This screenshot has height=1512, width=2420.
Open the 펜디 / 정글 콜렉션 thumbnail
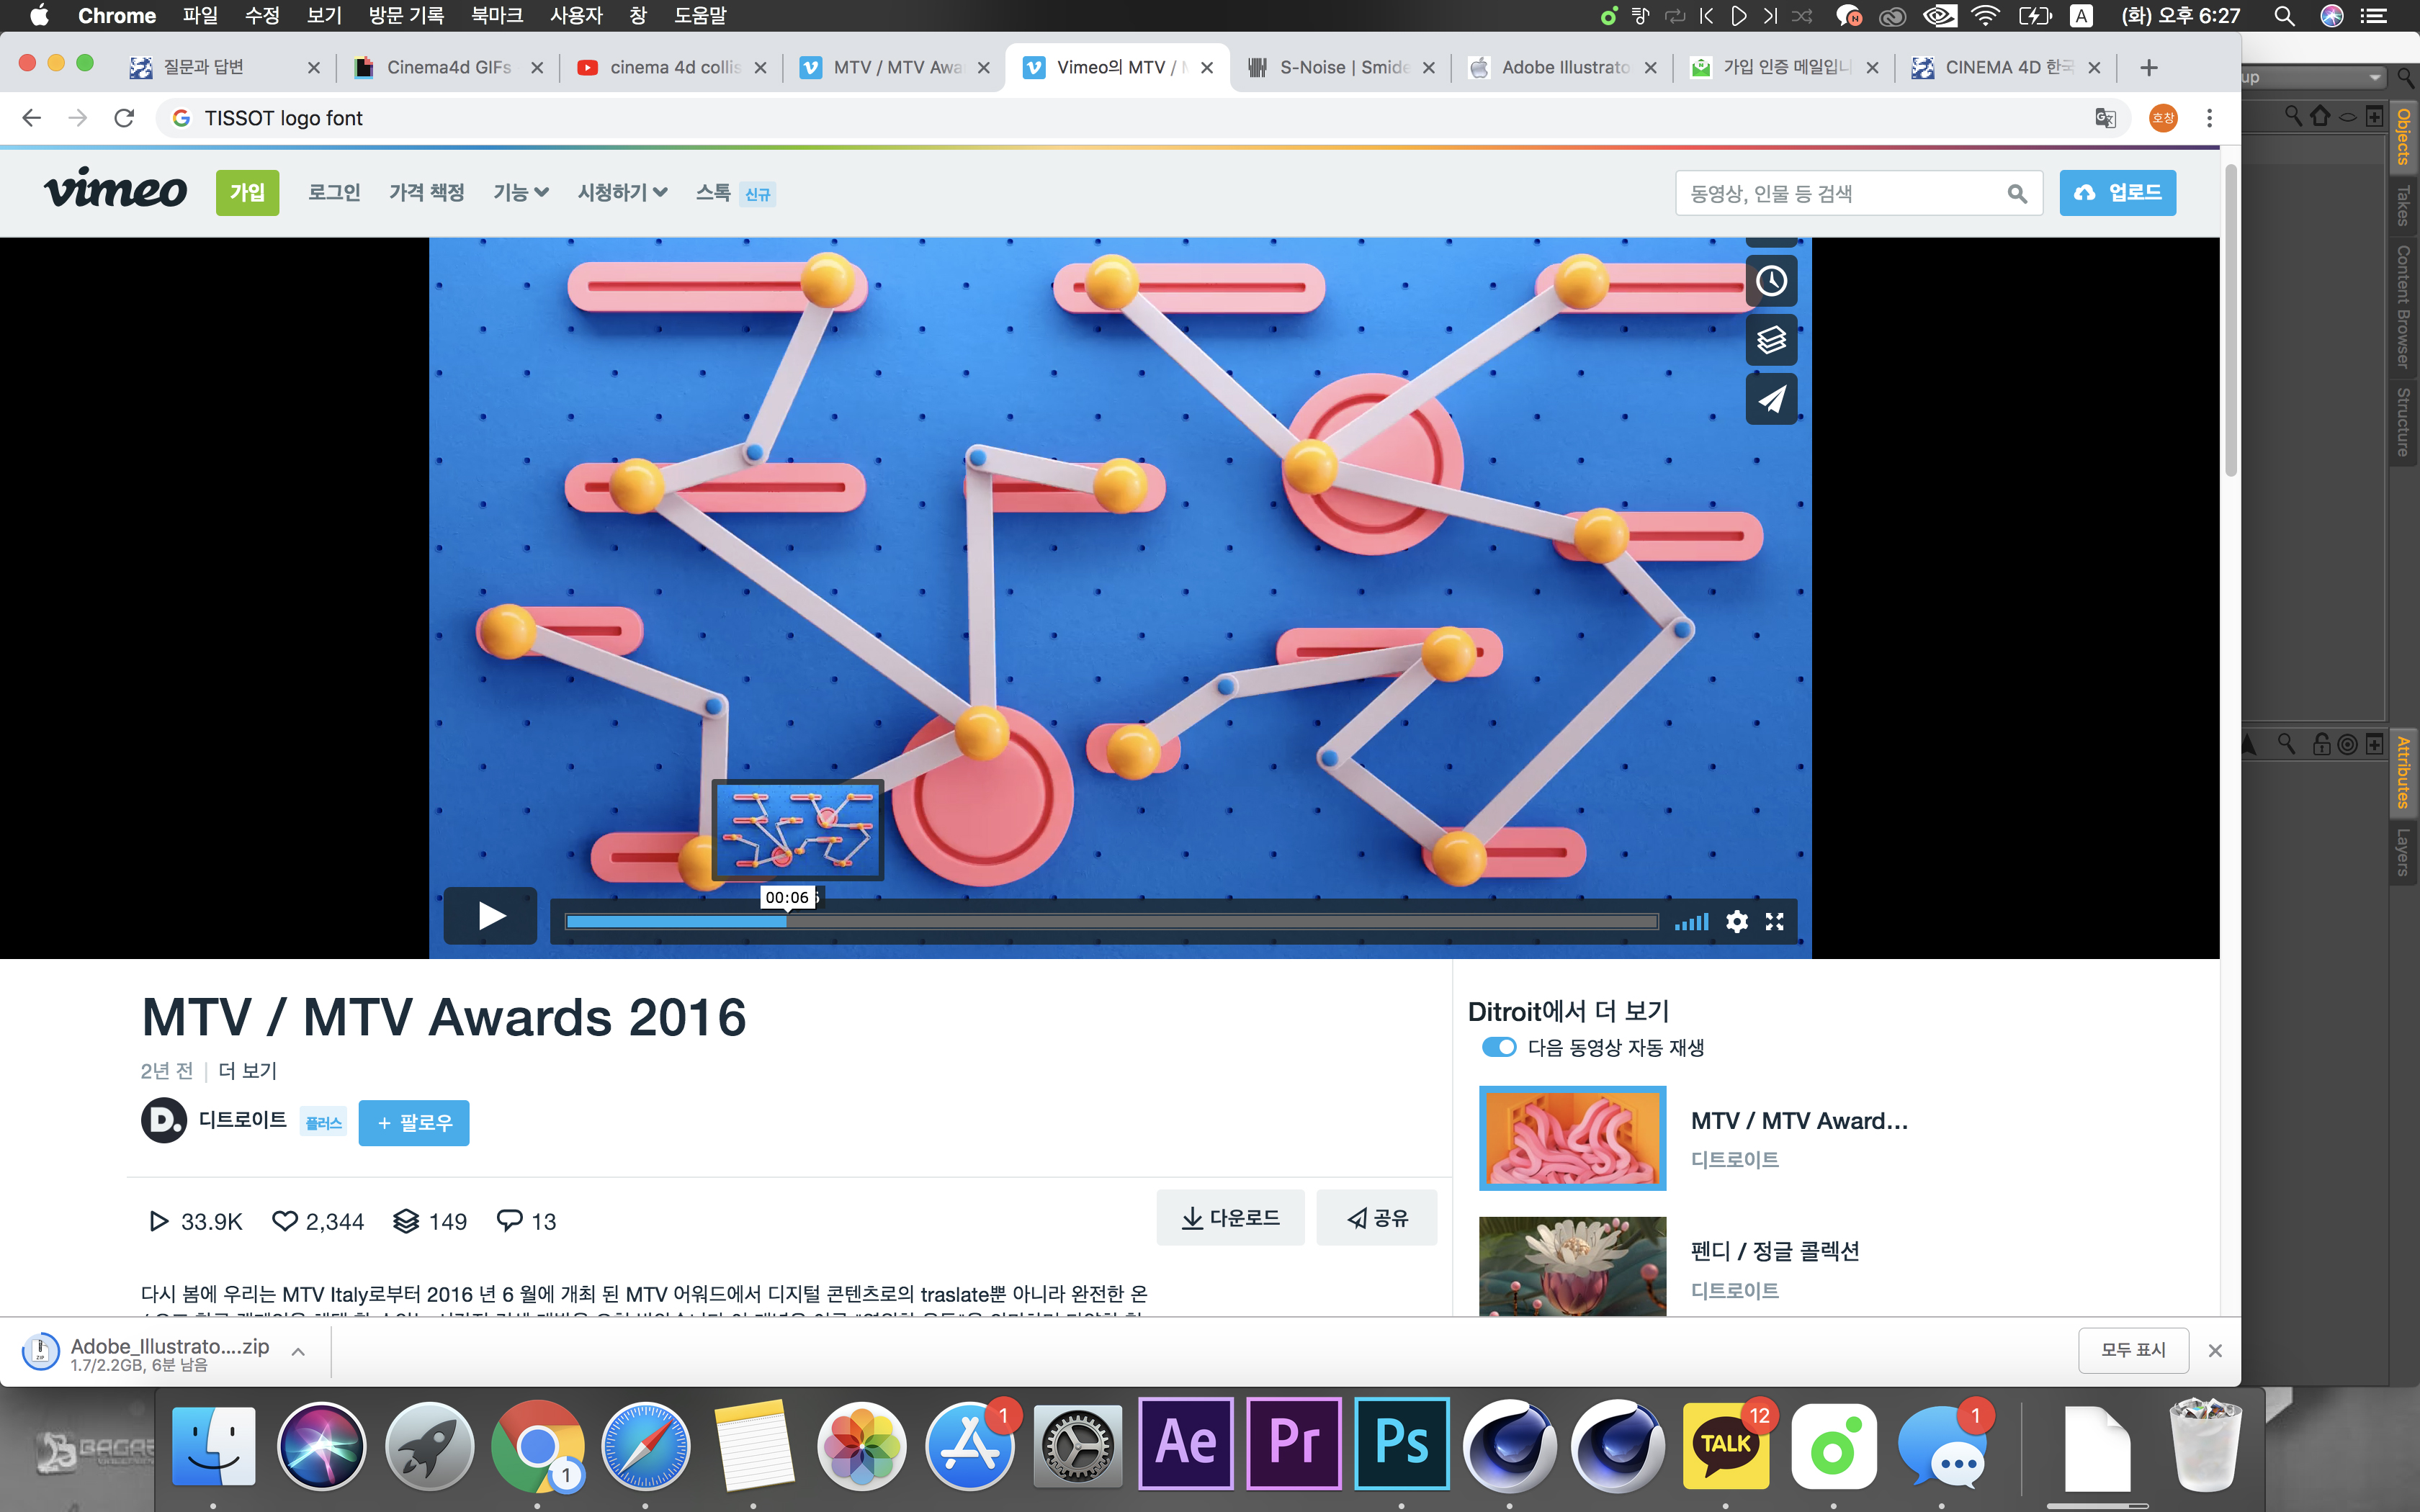click(x=1572, y=1266)
